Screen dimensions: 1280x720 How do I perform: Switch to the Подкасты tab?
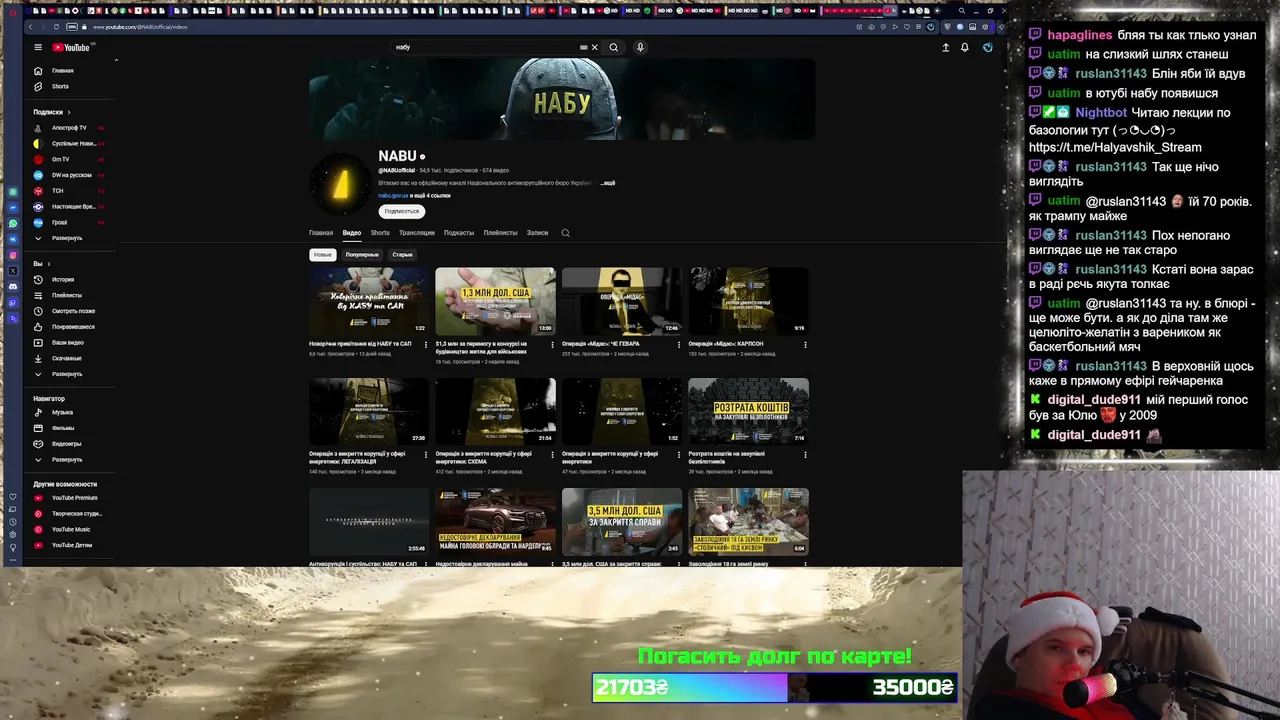(x=459, y=233)
